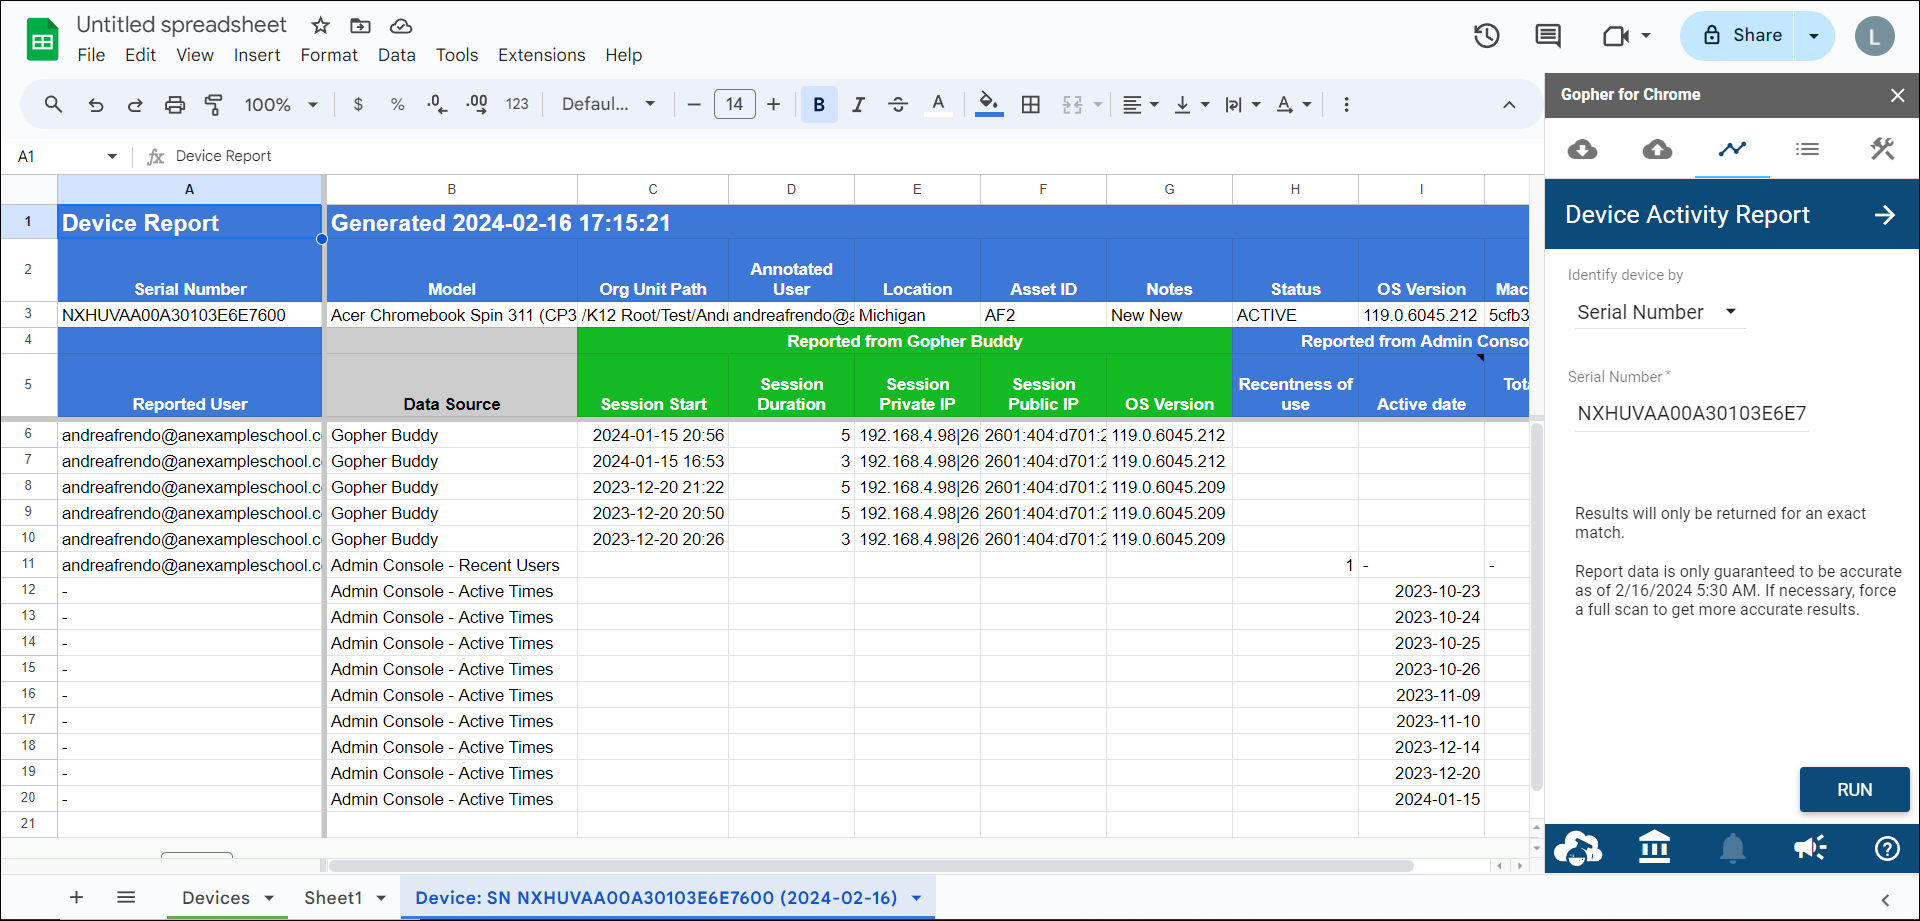Open the text rotation dropdown
This screenshot has height=921, width=1920.
coord(1294,104)
